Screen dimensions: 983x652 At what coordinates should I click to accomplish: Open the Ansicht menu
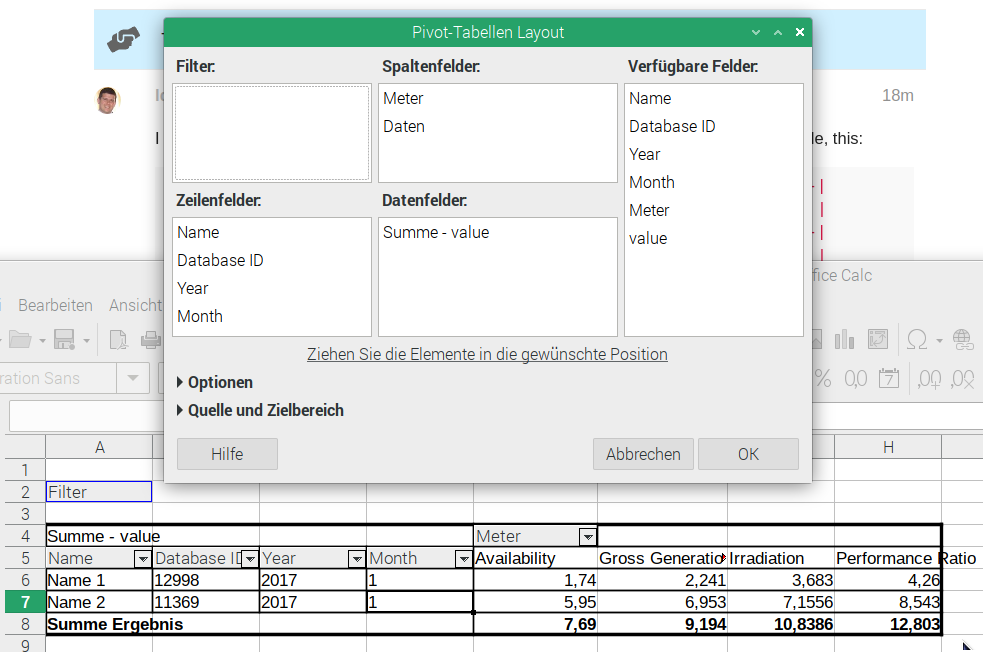click(136, 305)
